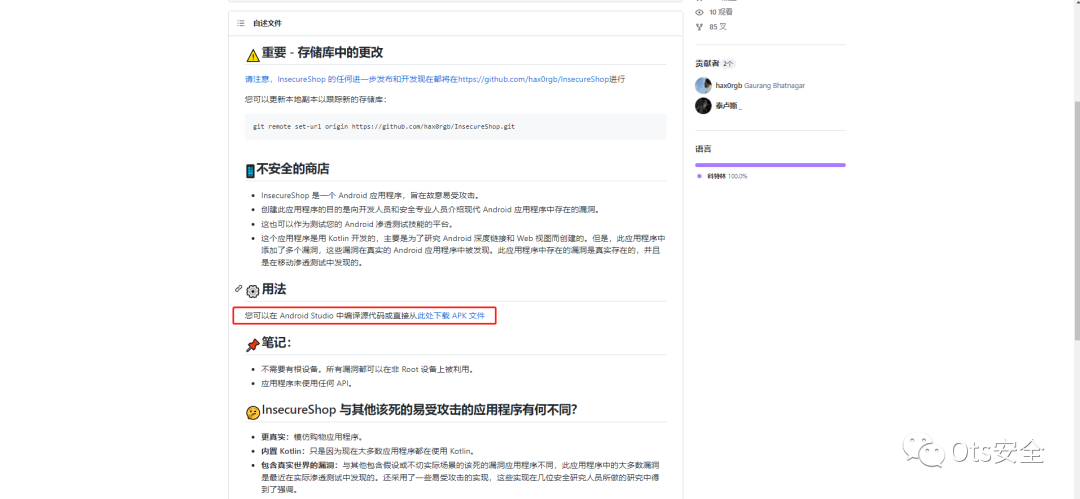
Task: Open the README outline list icon
Action: (241, 23)
